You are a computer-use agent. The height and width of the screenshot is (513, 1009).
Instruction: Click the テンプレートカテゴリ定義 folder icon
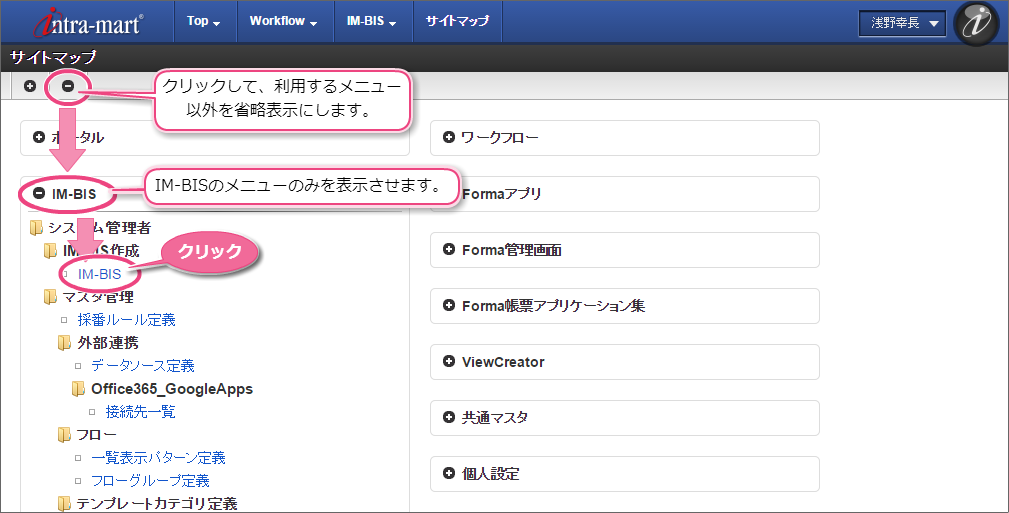pyautogui.click(x=64, y=503)
